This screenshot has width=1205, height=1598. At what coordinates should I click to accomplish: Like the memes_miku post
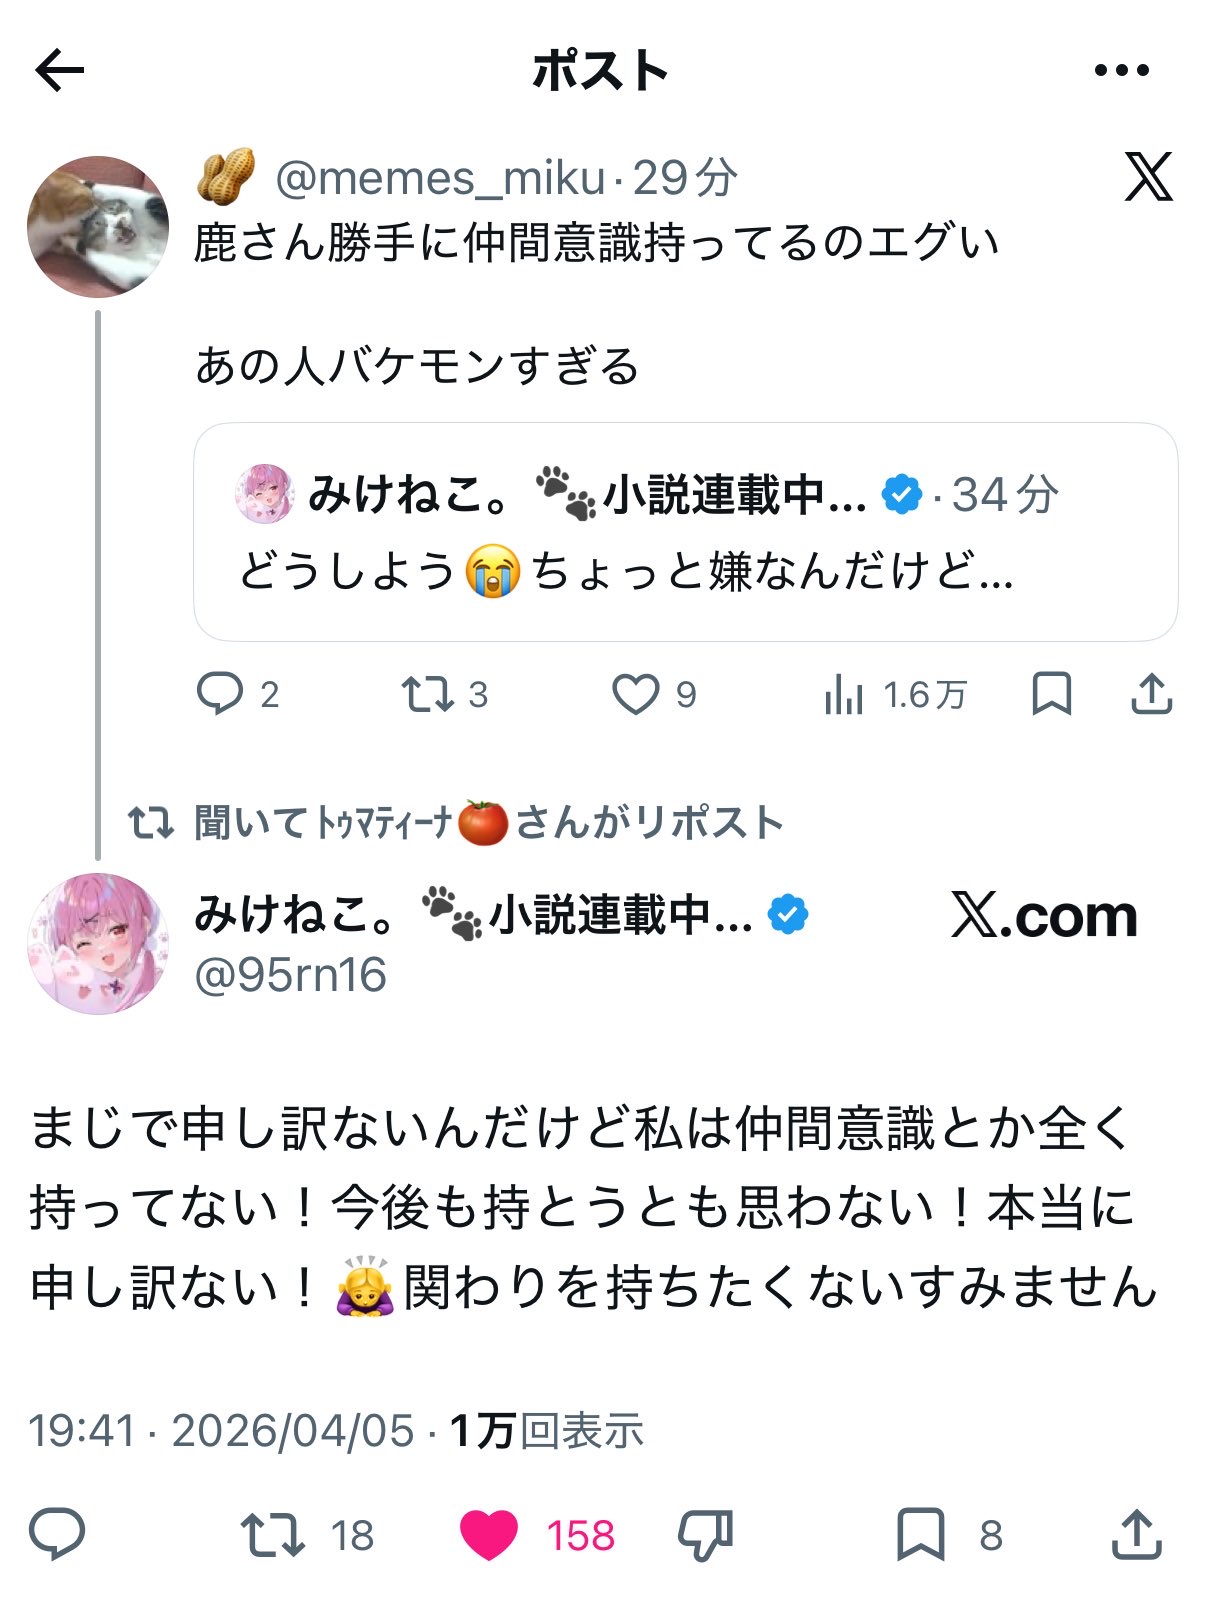(x=636, y=694)
